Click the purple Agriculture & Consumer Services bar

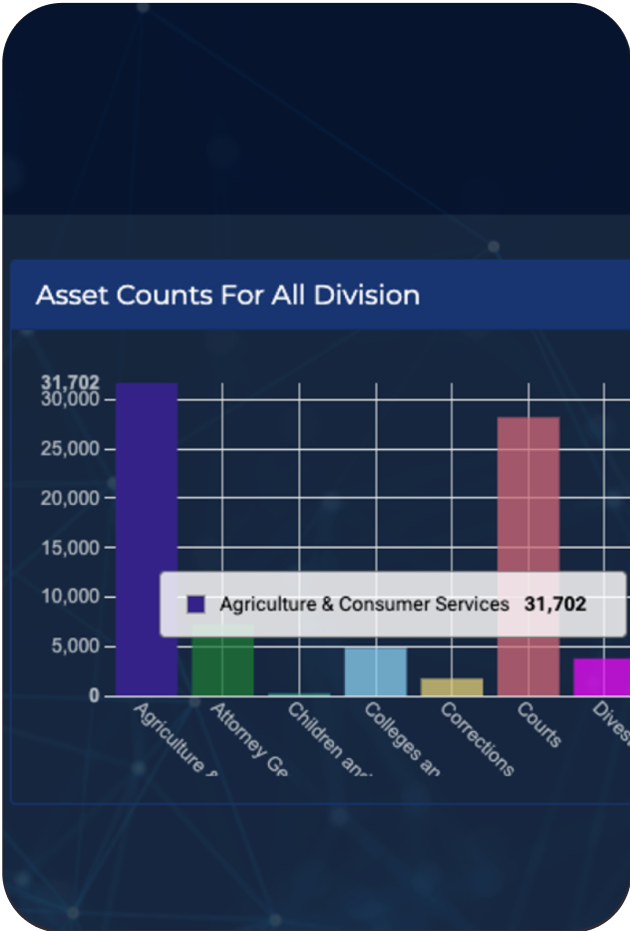tap(147, 539)
